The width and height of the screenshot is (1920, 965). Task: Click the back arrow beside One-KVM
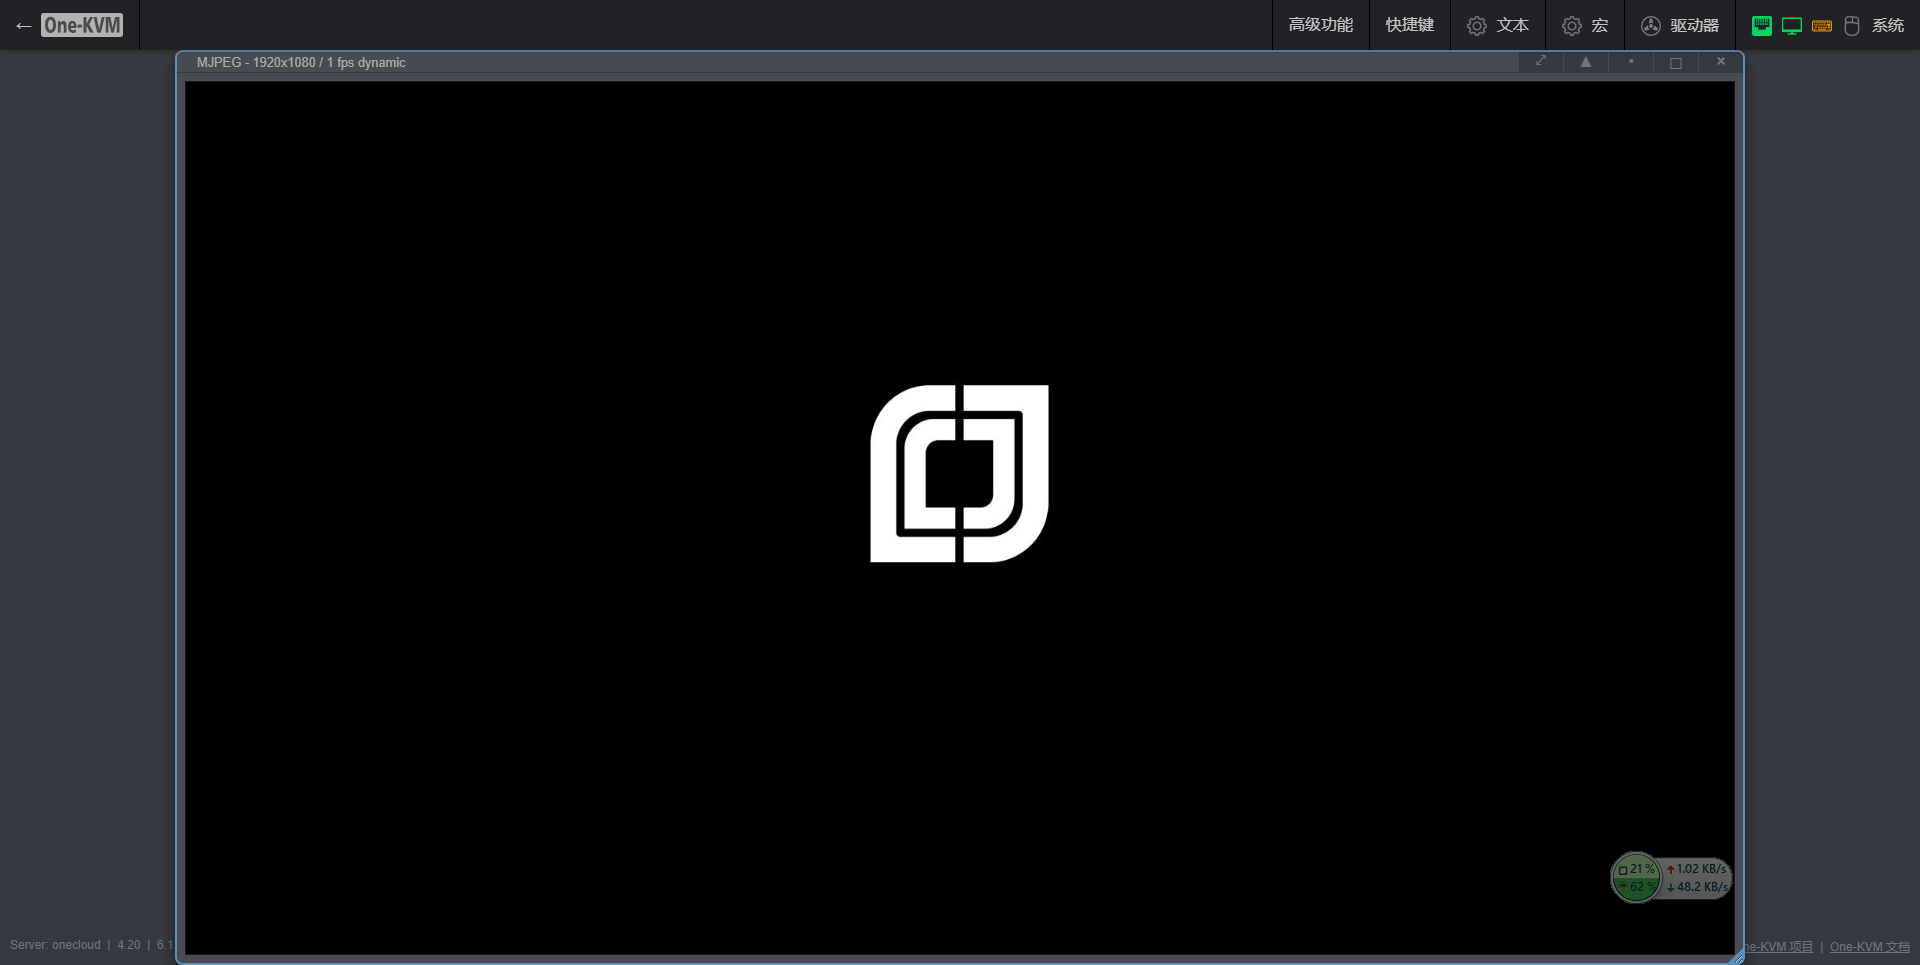24,26
